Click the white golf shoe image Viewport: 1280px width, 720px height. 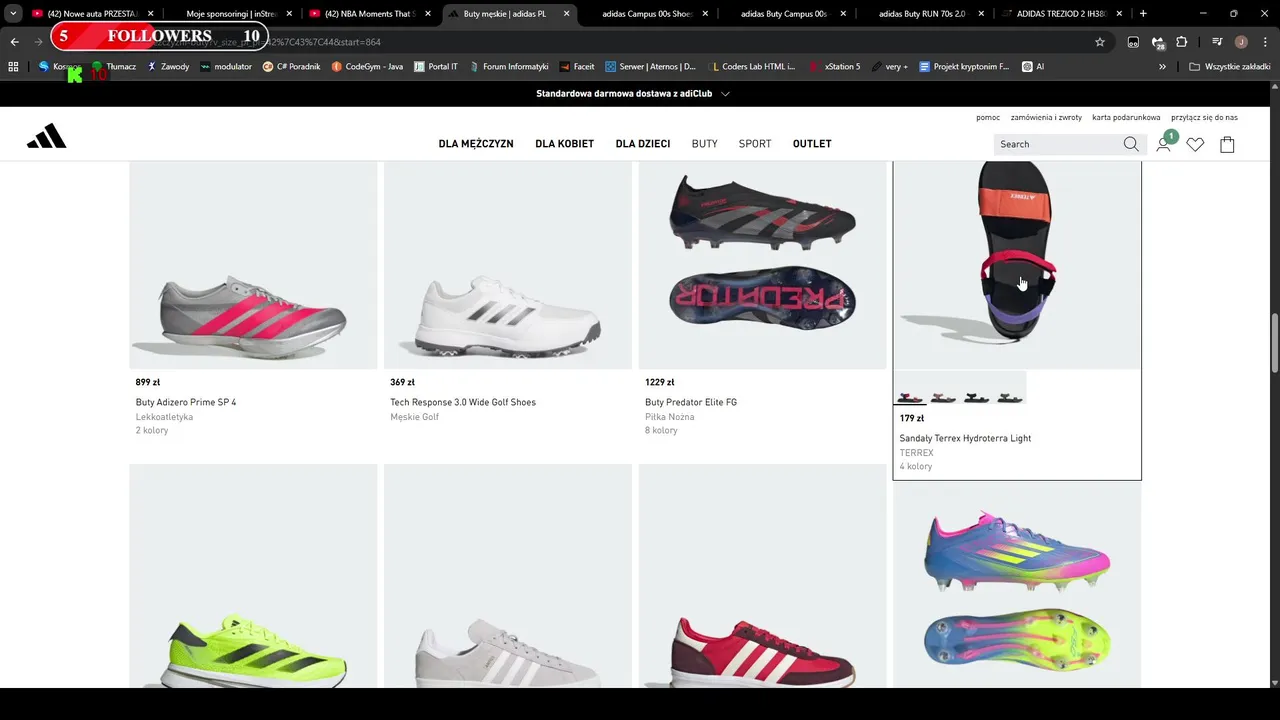tap(508, 265)
